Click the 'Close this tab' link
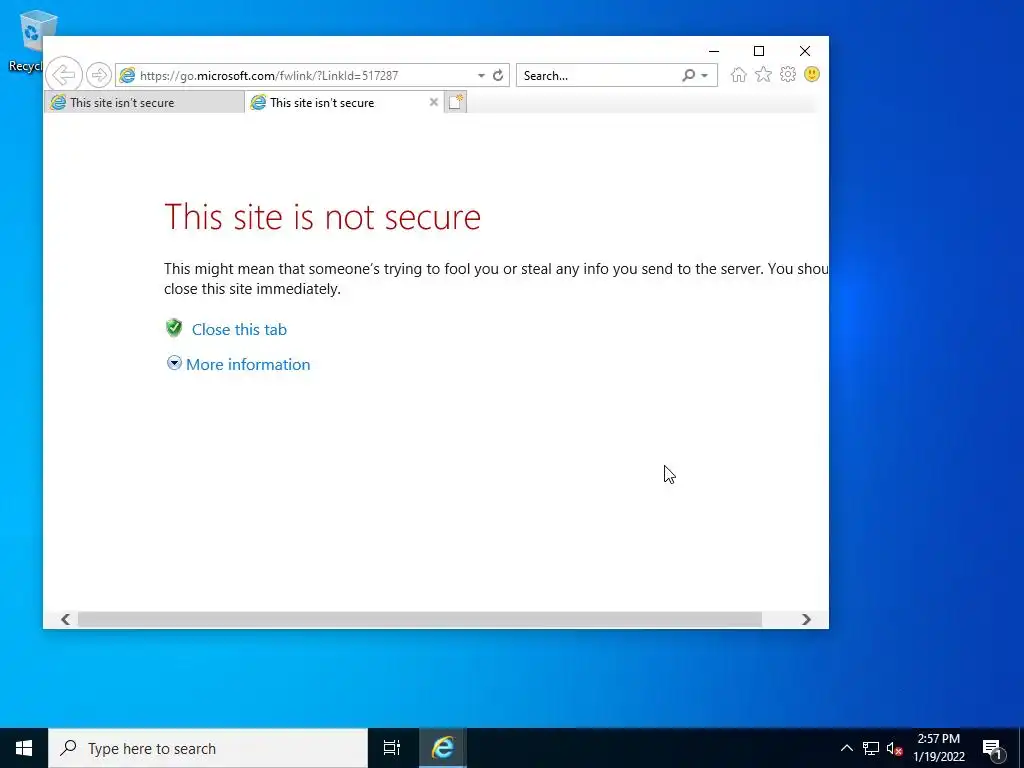Screen dimensions: 1024x768 coord(239,330)
